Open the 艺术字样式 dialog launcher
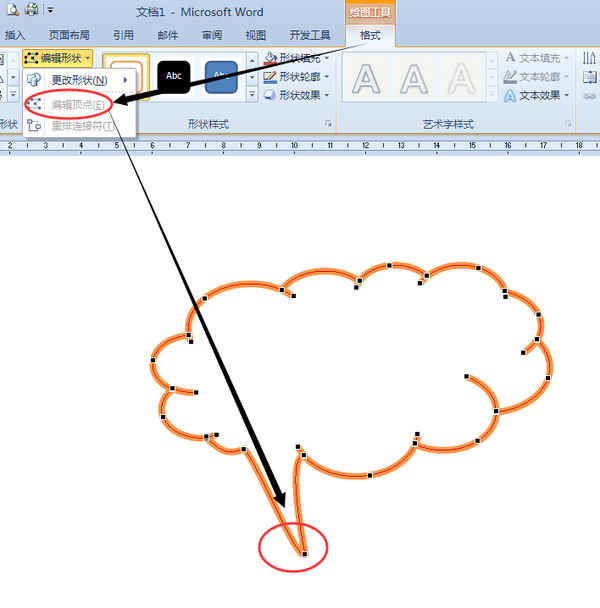This screenshot has width=600, height=608. point(569,124)
